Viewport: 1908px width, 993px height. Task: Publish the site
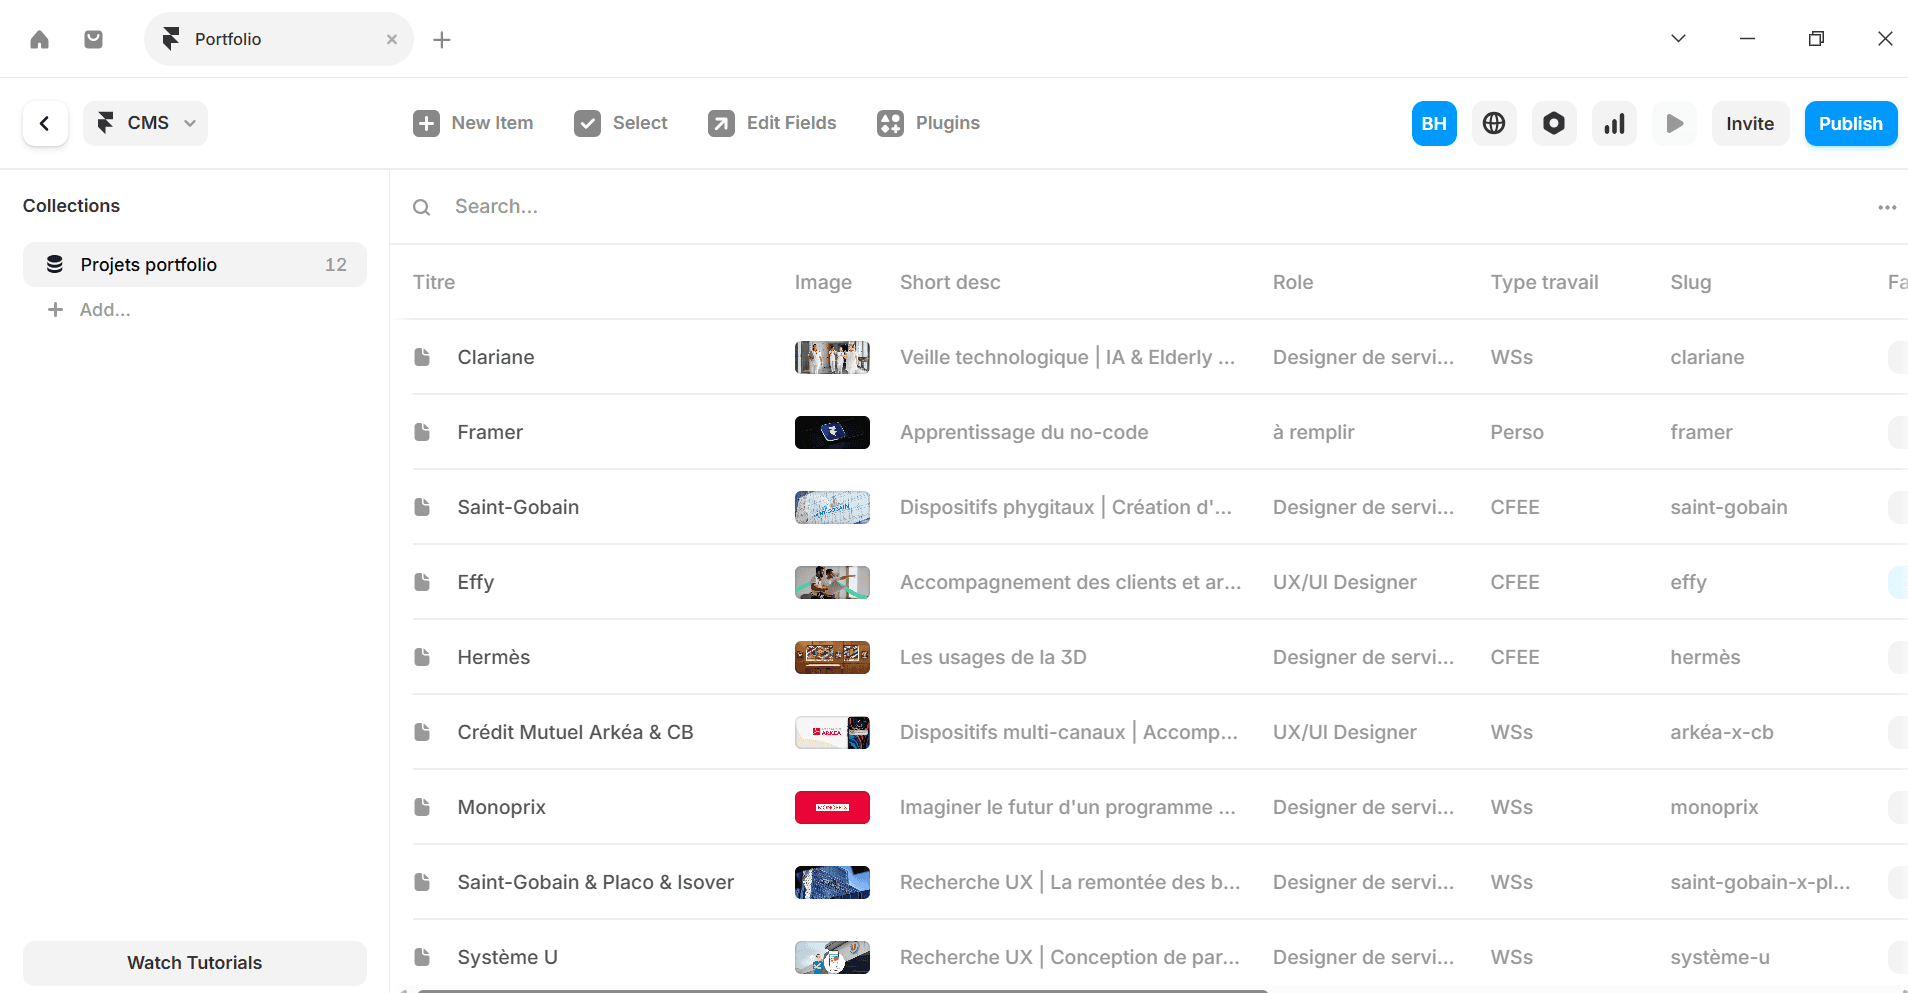click(1851, 123)
